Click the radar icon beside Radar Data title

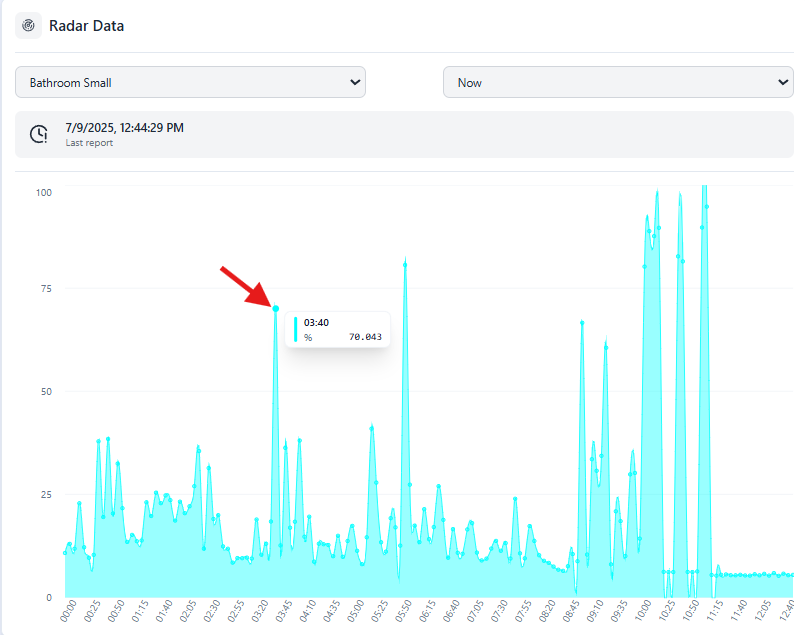(29, 26)
